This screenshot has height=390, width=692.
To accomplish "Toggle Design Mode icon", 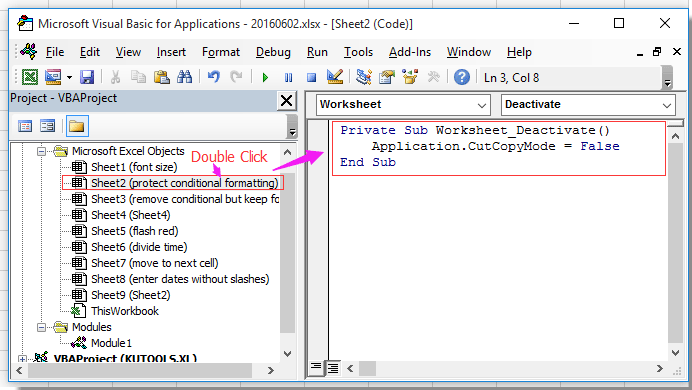I will tap(335, 77).
